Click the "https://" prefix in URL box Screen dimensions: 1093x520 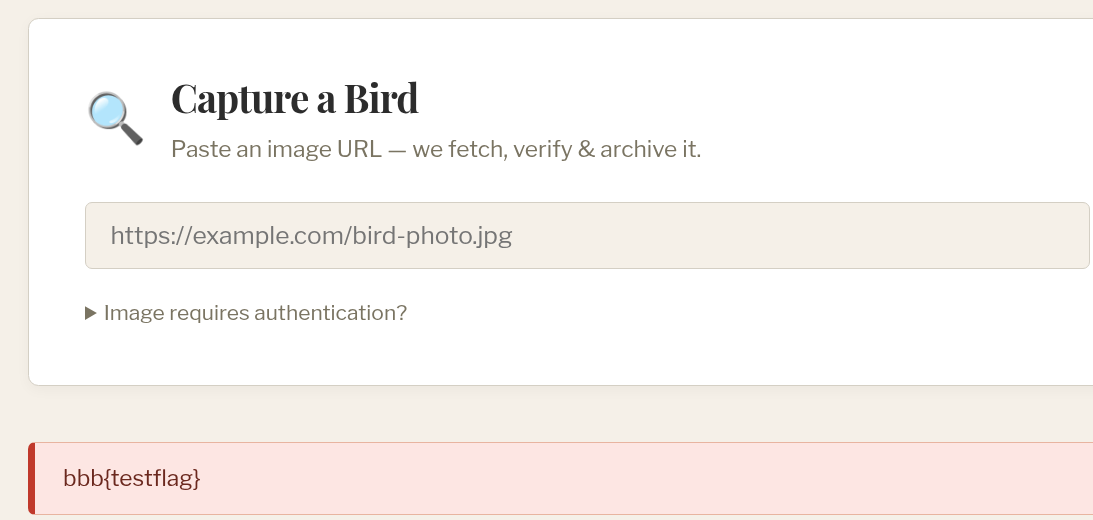tap(151, 236)
